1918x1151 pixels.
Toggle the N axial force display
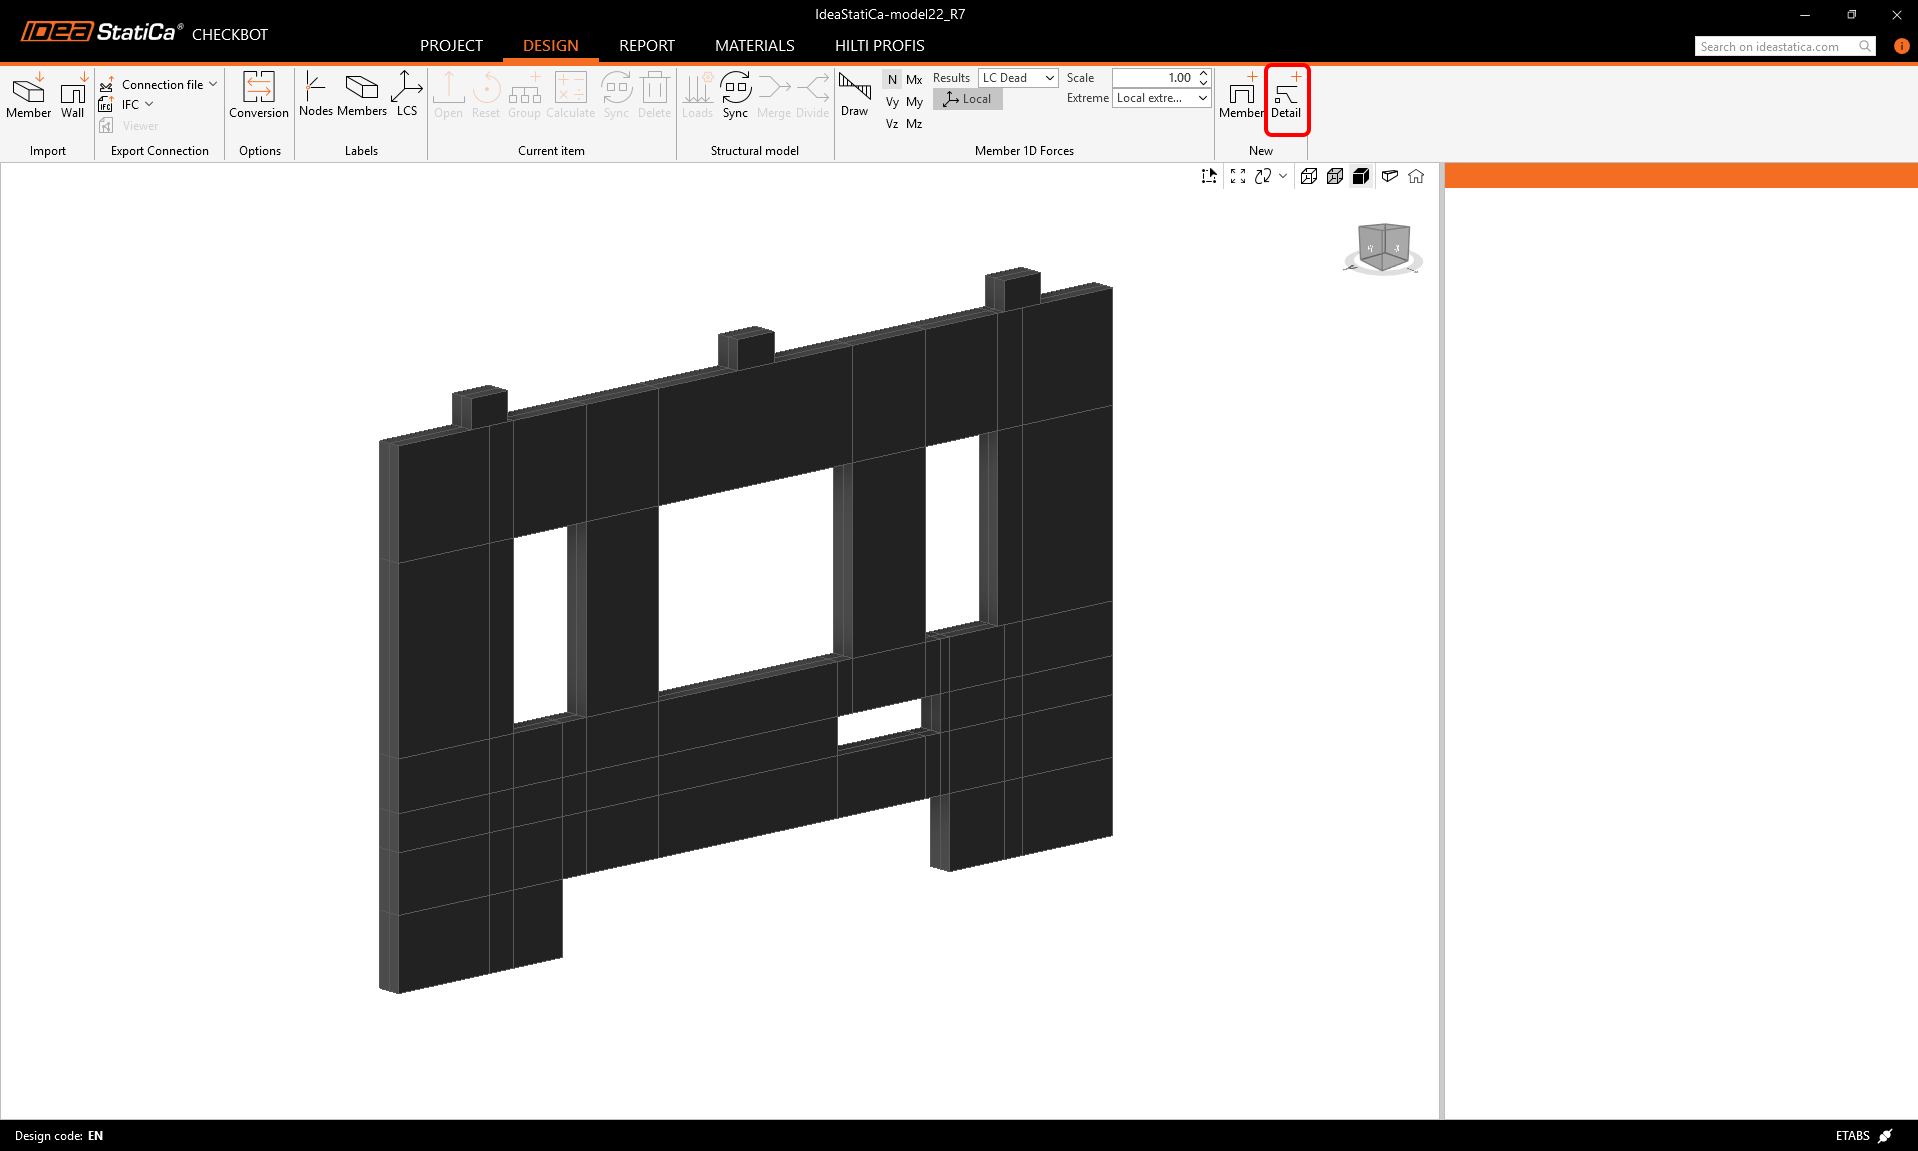[x=892, y=80]
